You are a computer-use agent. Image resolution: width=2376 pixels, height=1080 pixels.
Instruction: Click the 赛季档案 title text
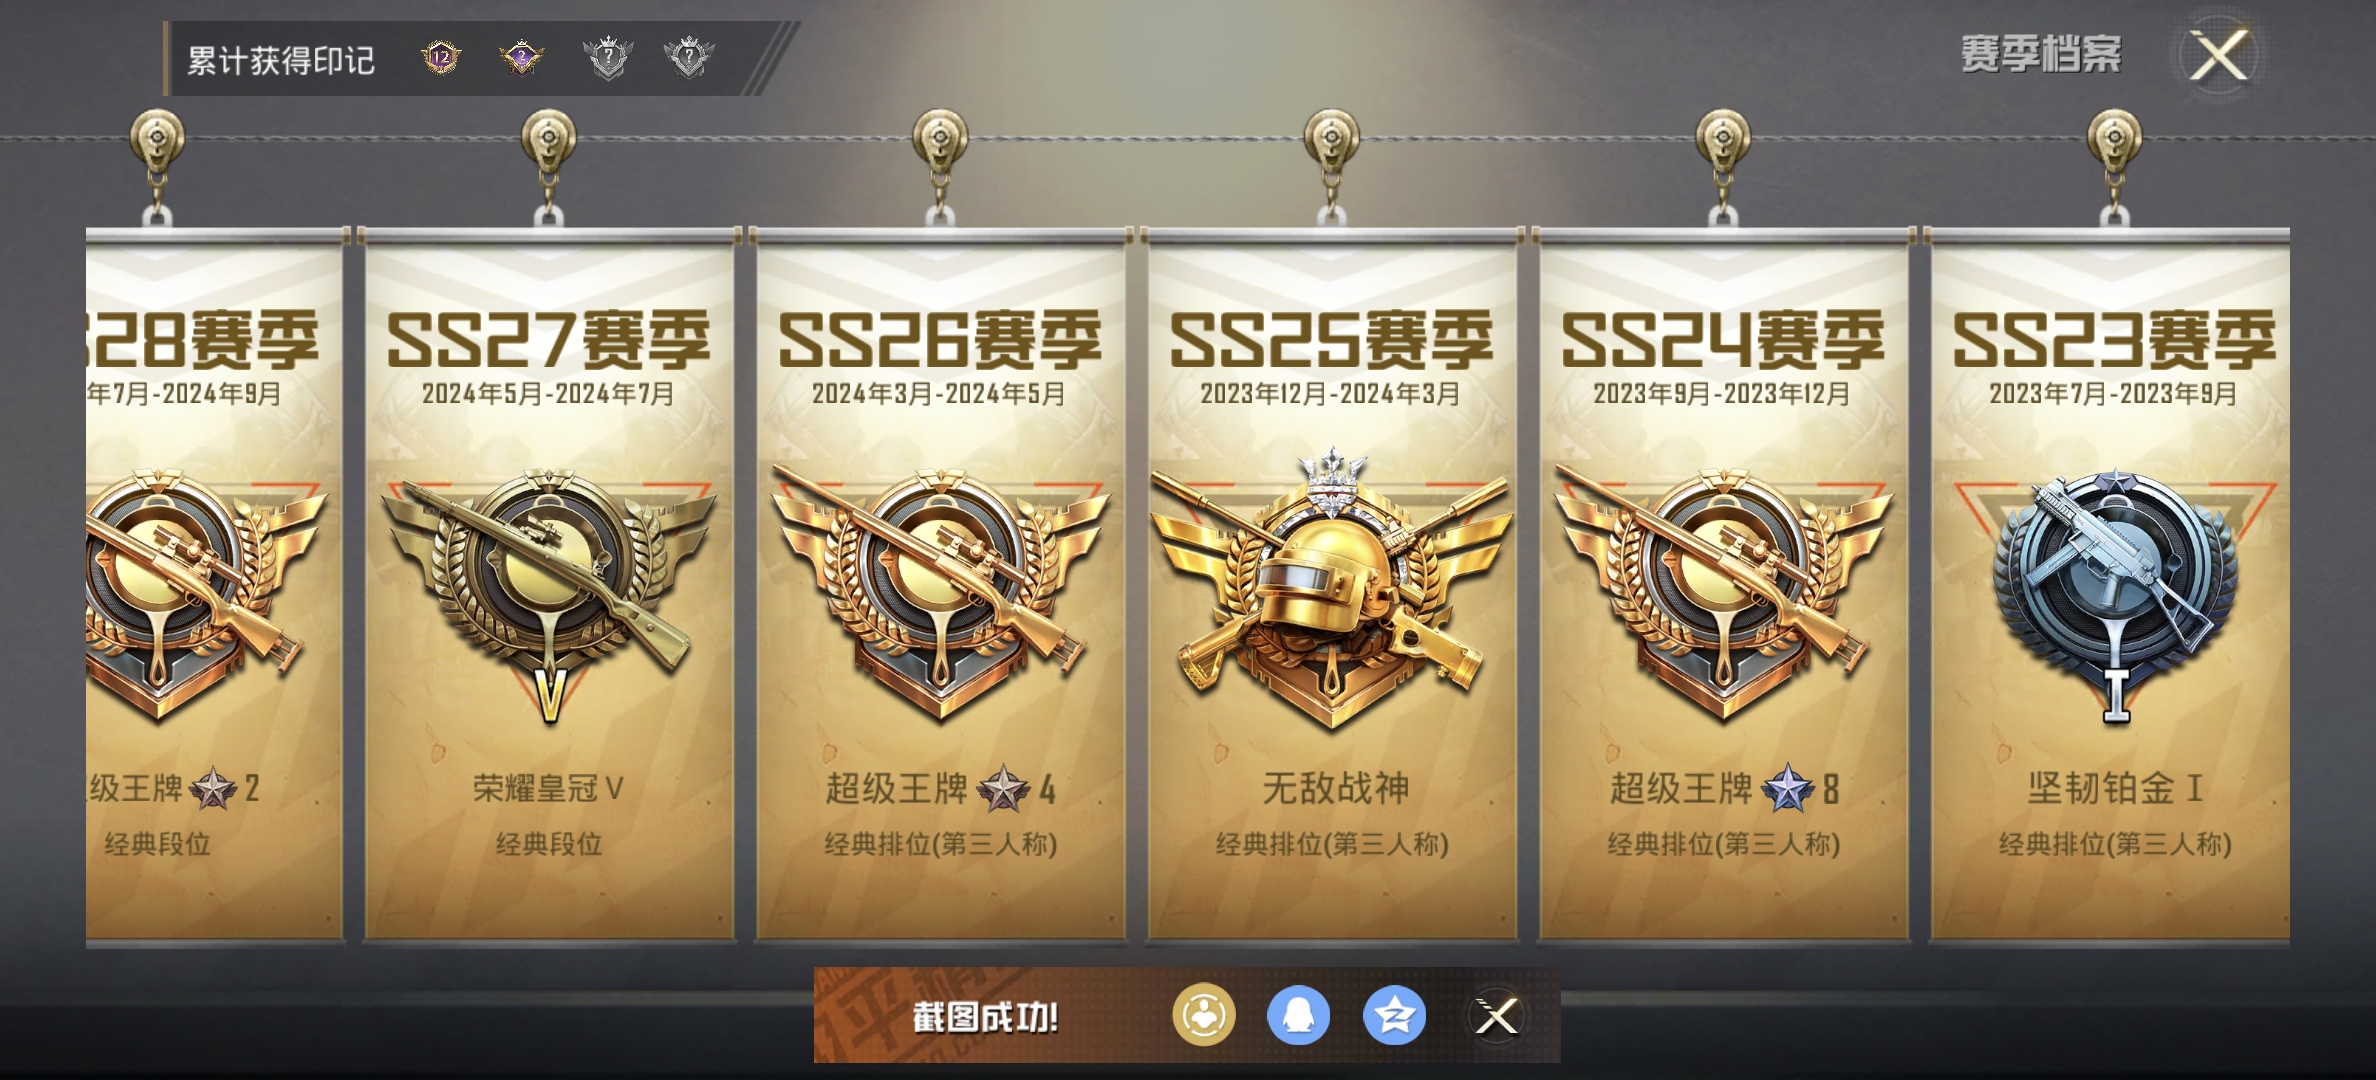pos(2041,54)
